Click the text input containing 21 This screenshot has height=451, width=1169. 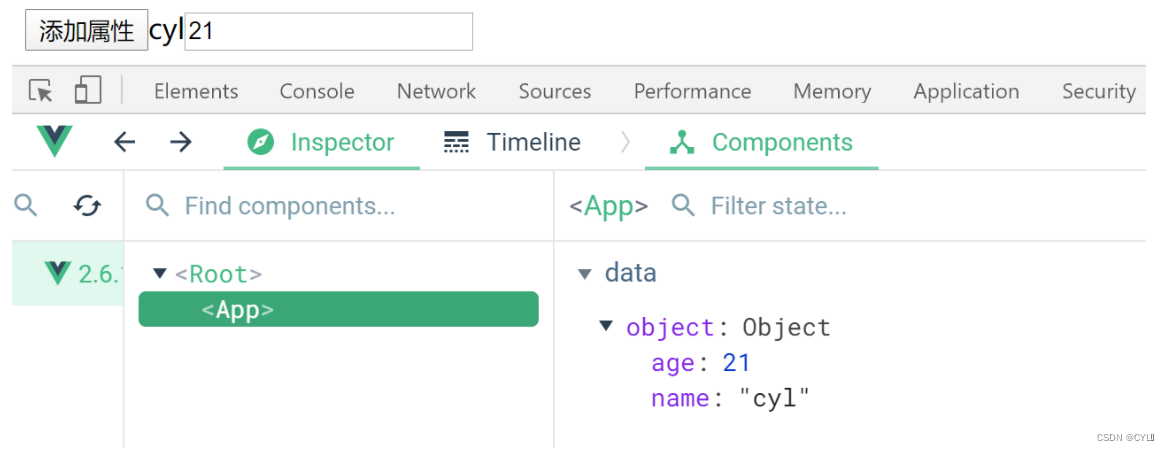click(328, 31)
